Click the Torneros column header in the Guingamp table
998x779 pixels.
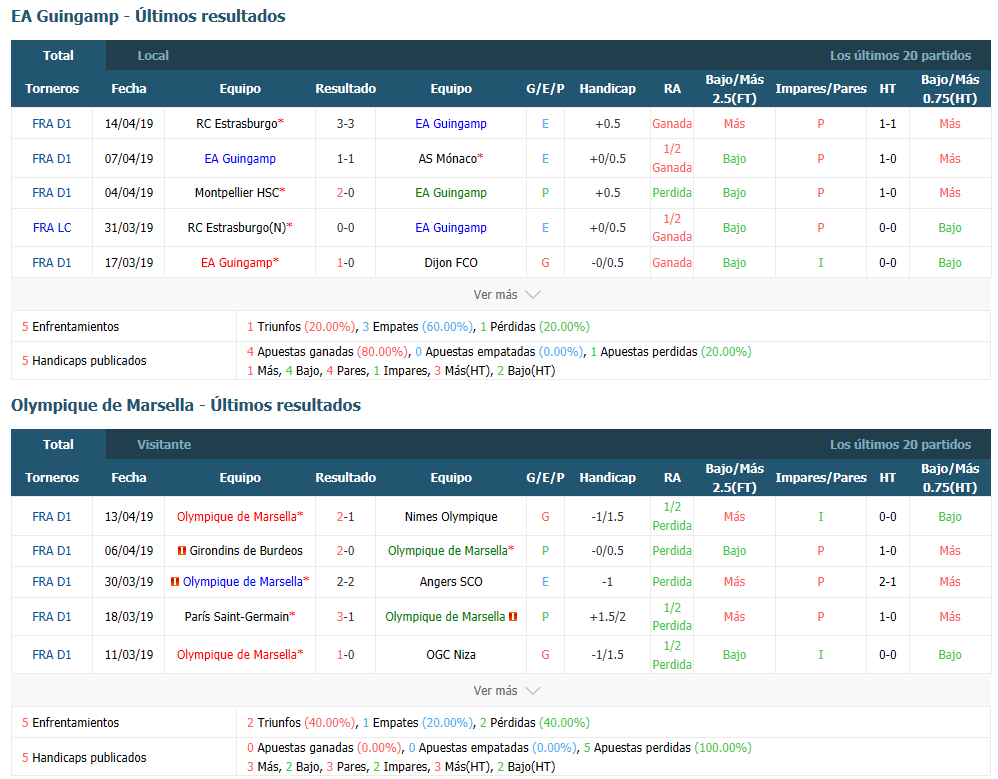click(52, 88)
